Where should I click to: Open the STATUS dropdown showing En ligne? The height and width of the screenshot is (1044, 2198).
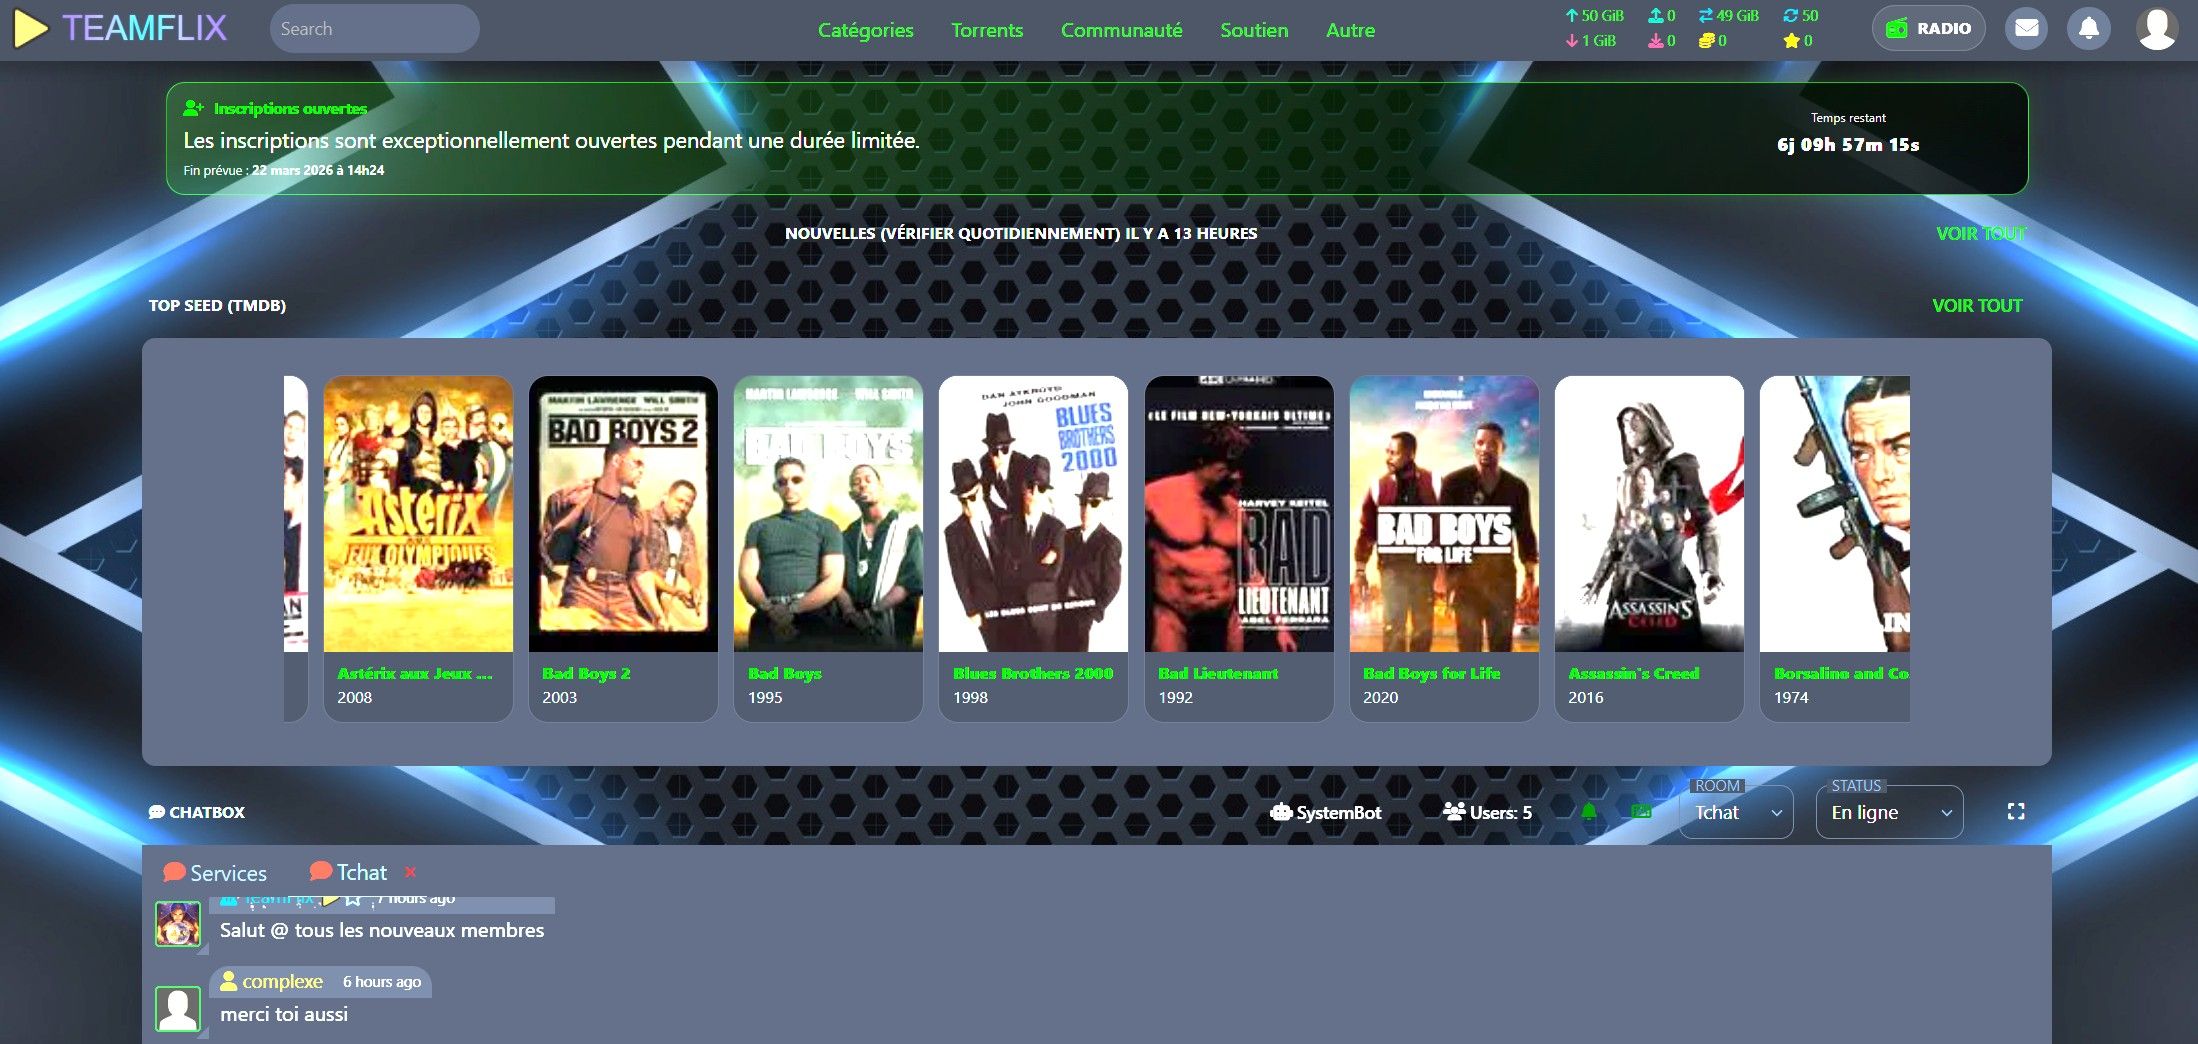pyautogui.click(x=1889, y=813)
